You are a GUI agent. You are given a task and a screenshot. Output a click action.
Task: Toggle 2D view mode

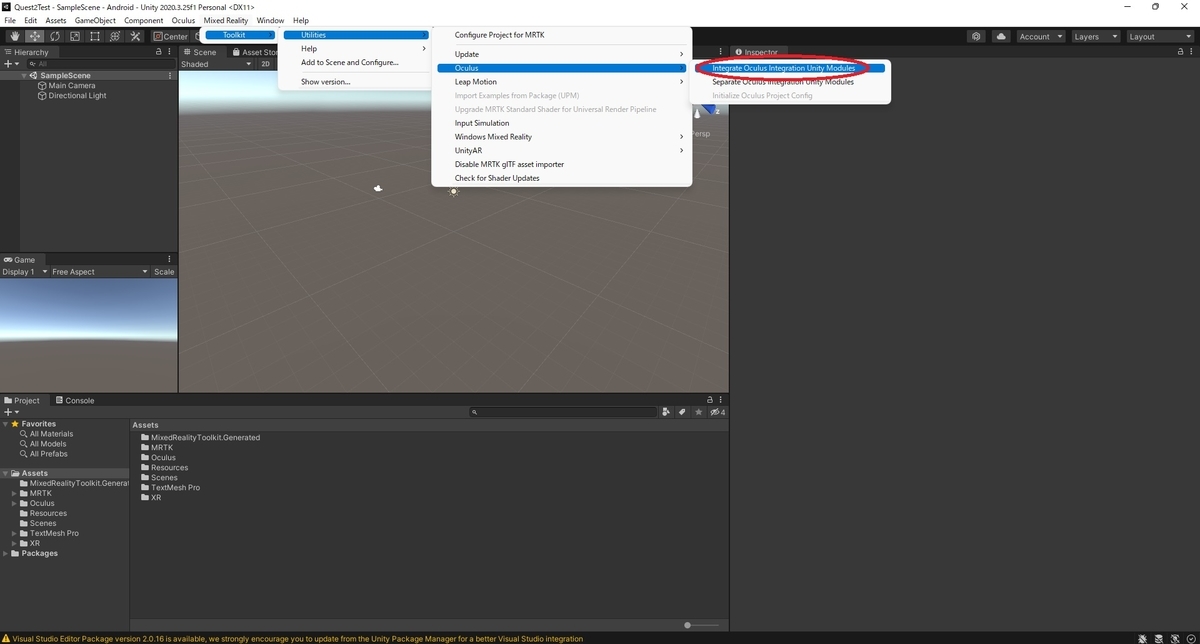point(265,63)
